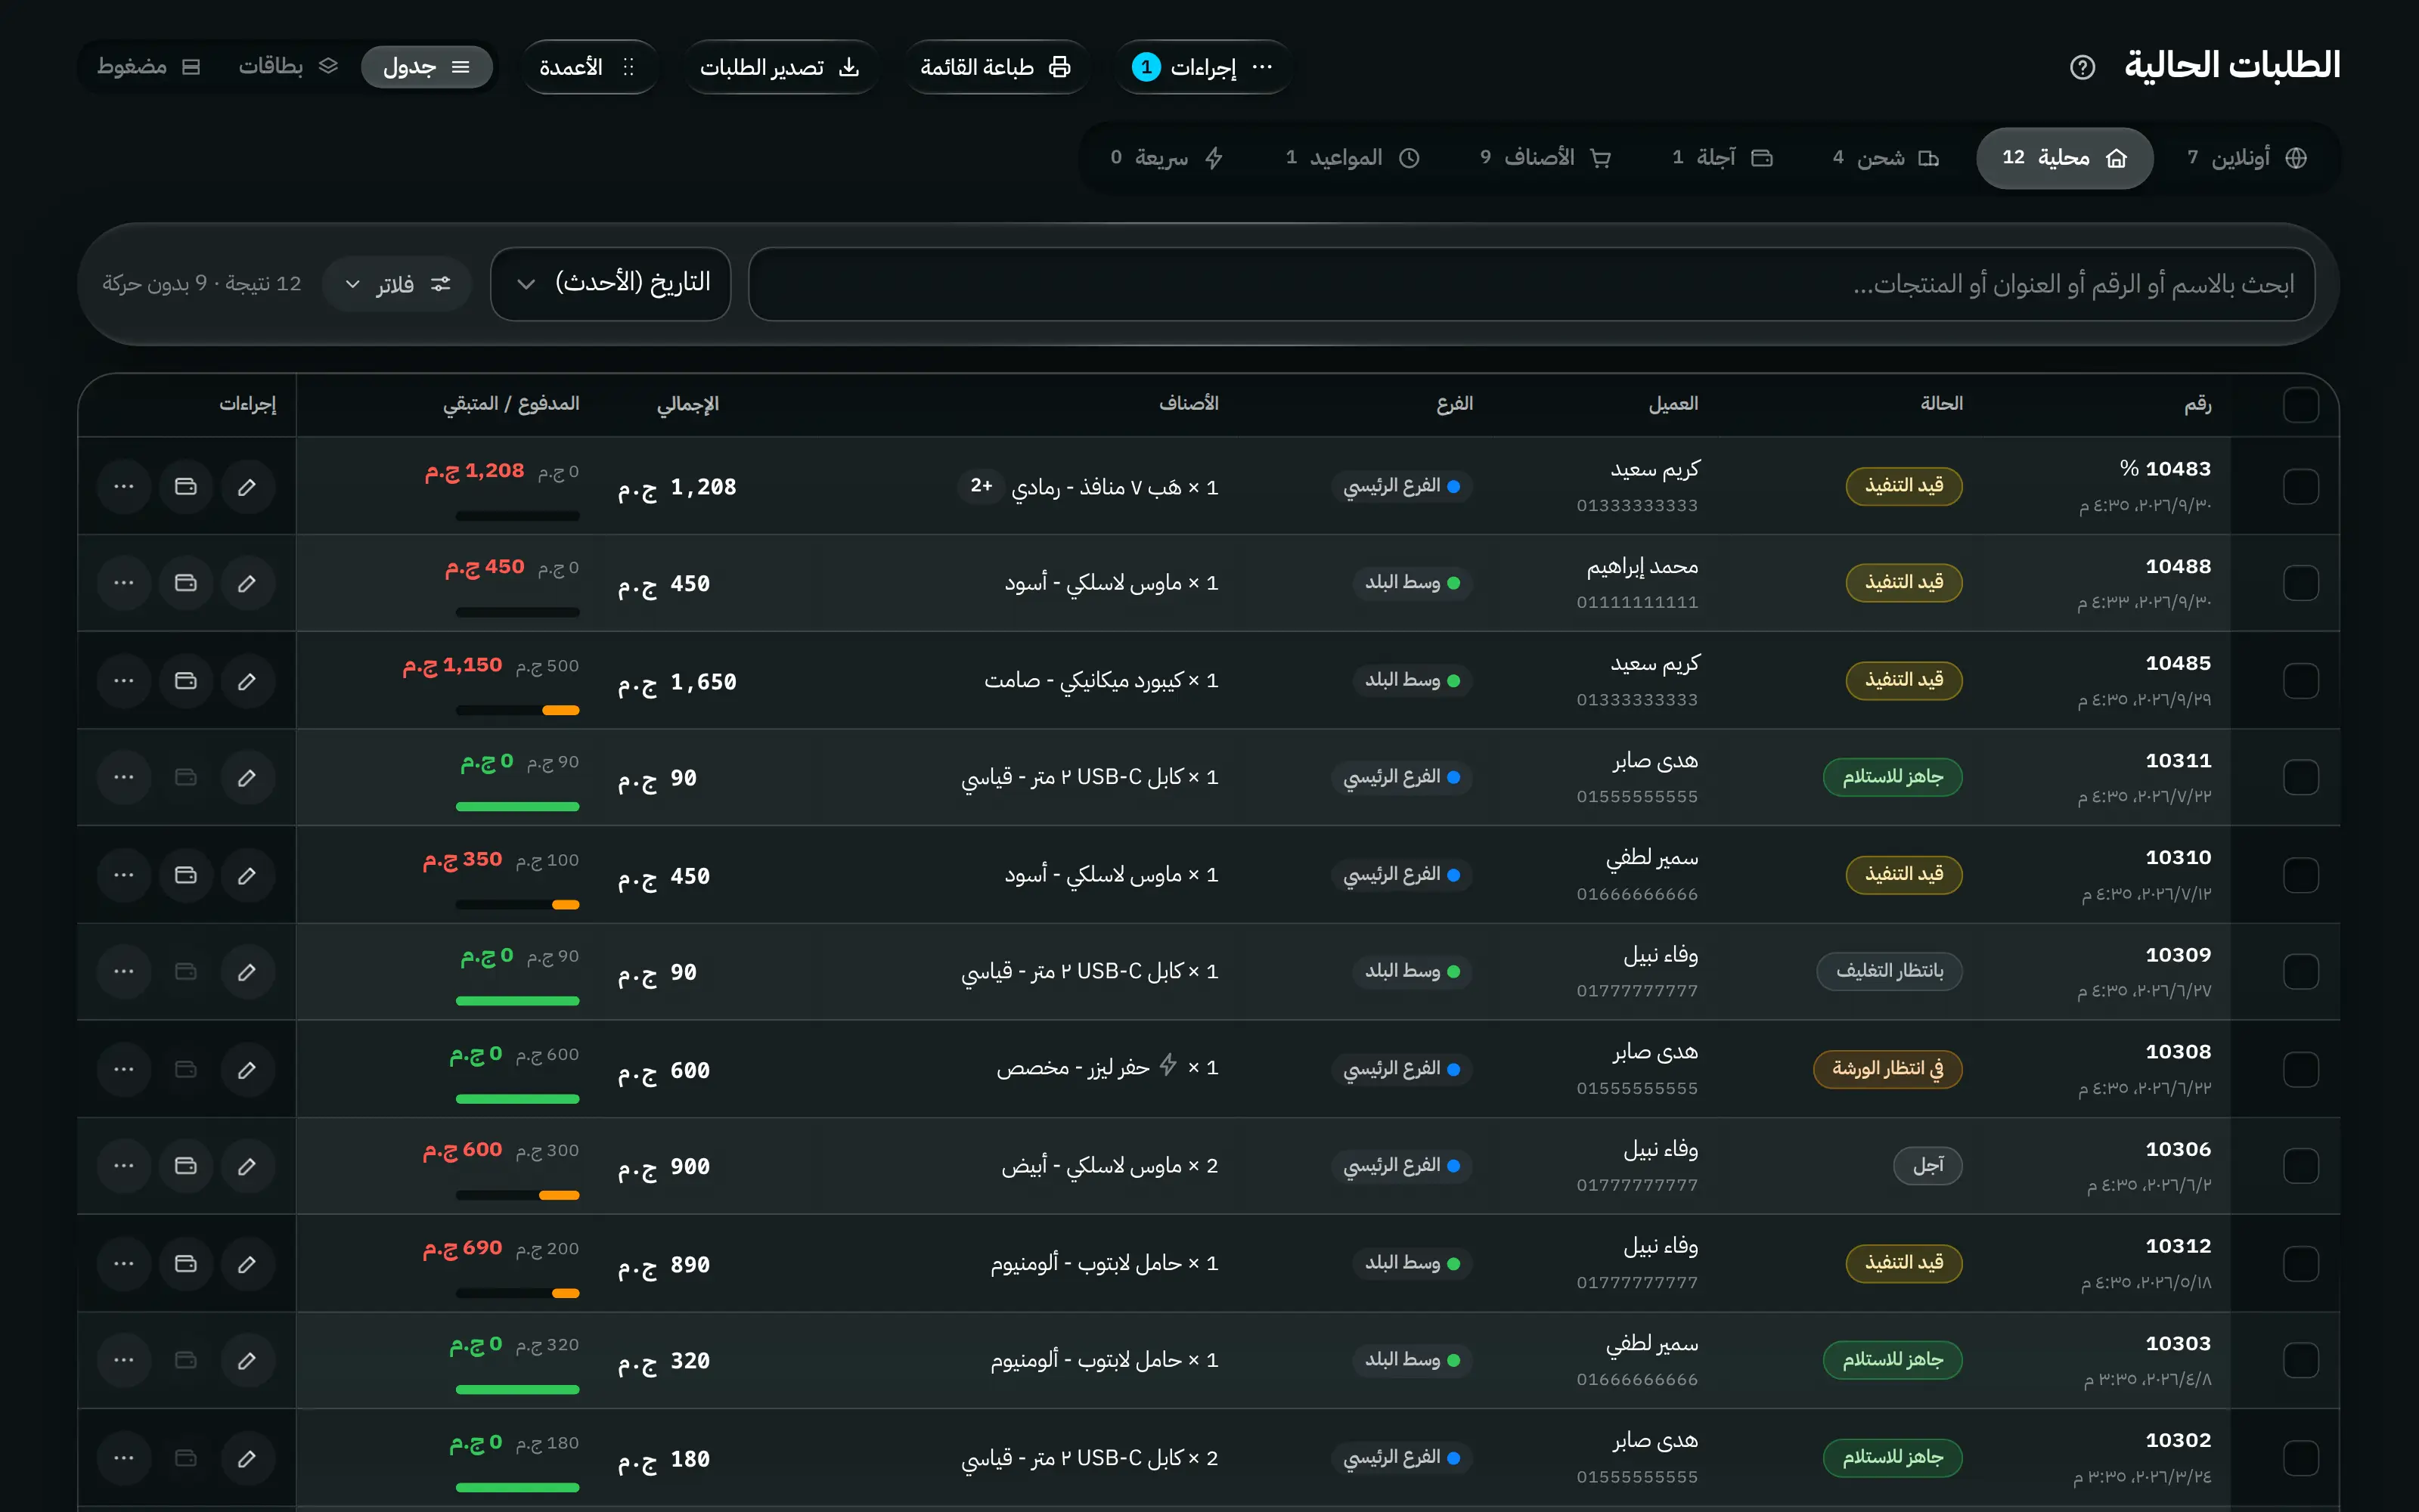Toggle the select-all checkbox in table header
The height and width of the screenshot is (1512, 2419).
2301,405
